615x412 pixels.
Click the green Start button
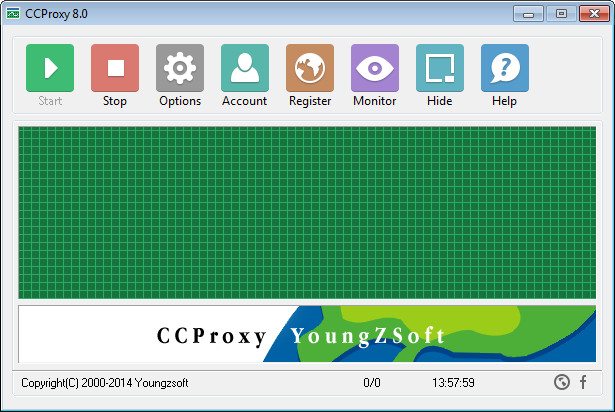[50, 68]
